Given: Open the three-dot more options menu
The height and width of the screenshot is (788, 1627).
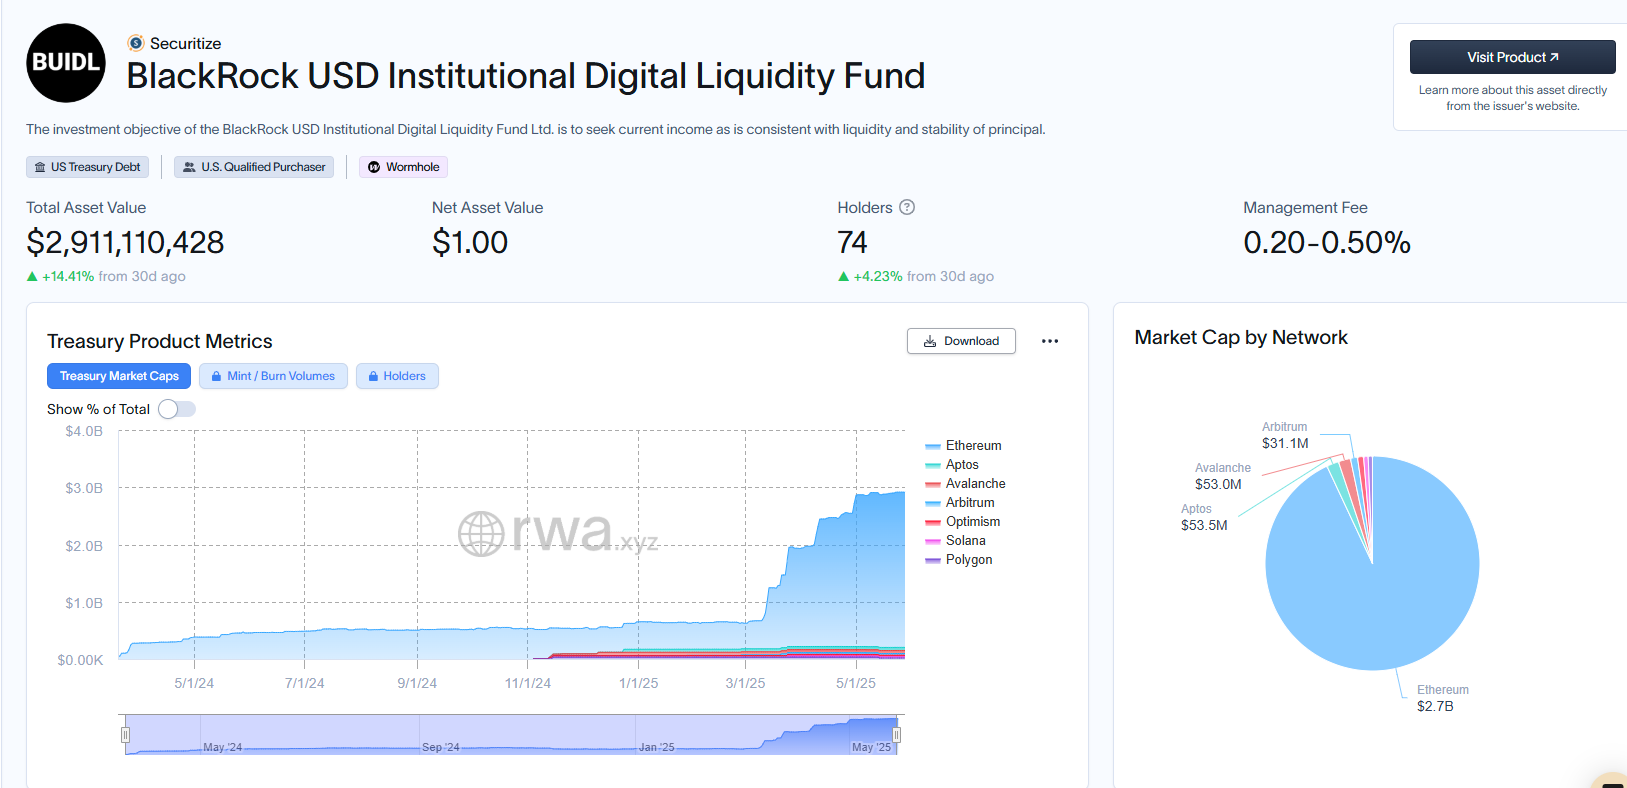Looking at the screenshot, I should [x=1049, y=341].
